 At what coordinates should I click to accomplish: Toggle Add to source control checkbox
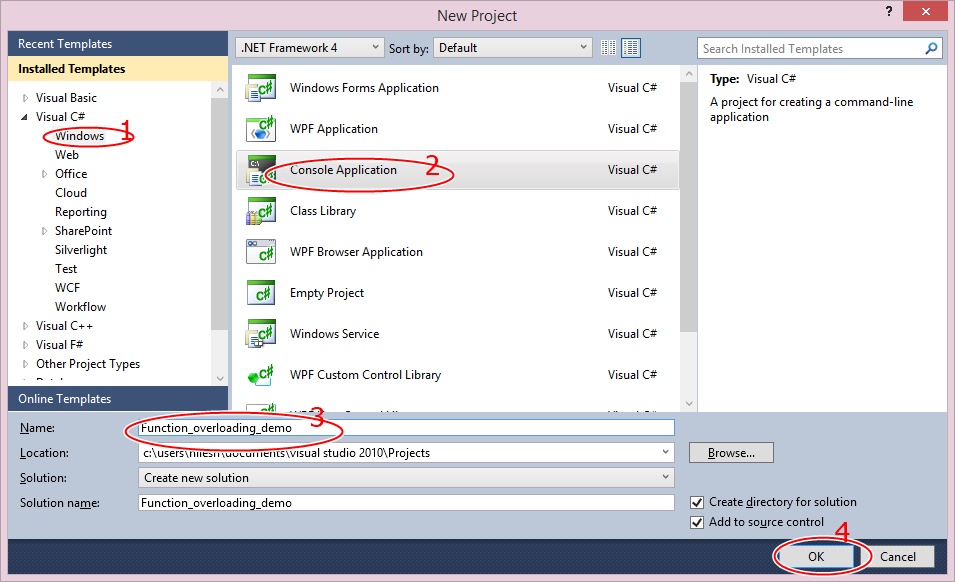697,522
